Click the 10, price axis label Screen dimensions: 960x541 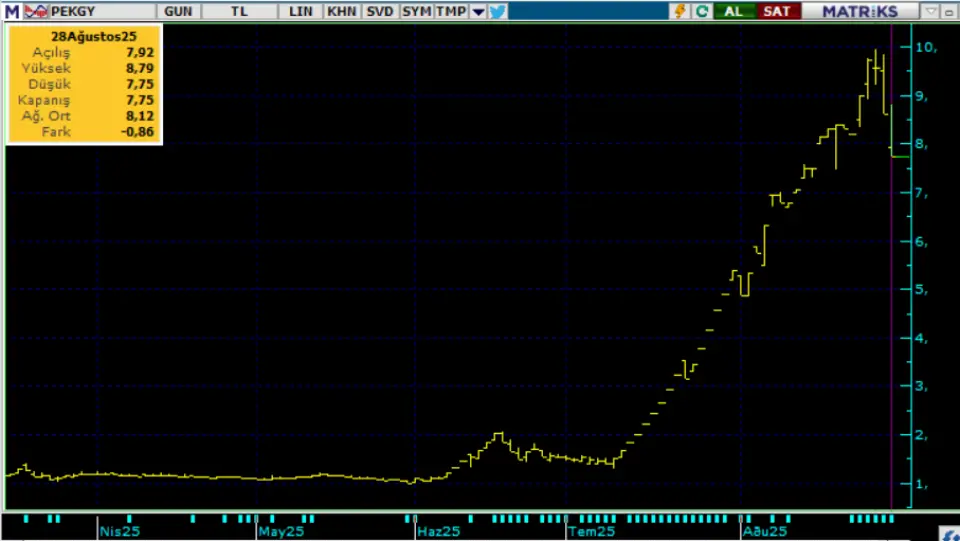pos(926,47)
